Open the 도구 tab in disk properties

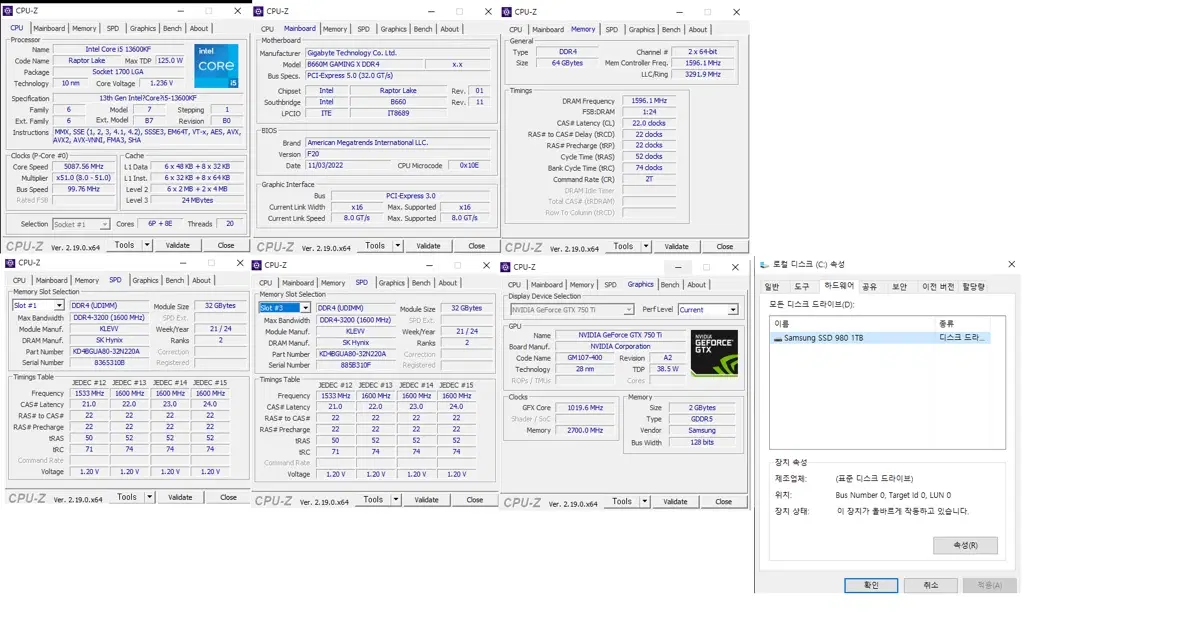802,287
